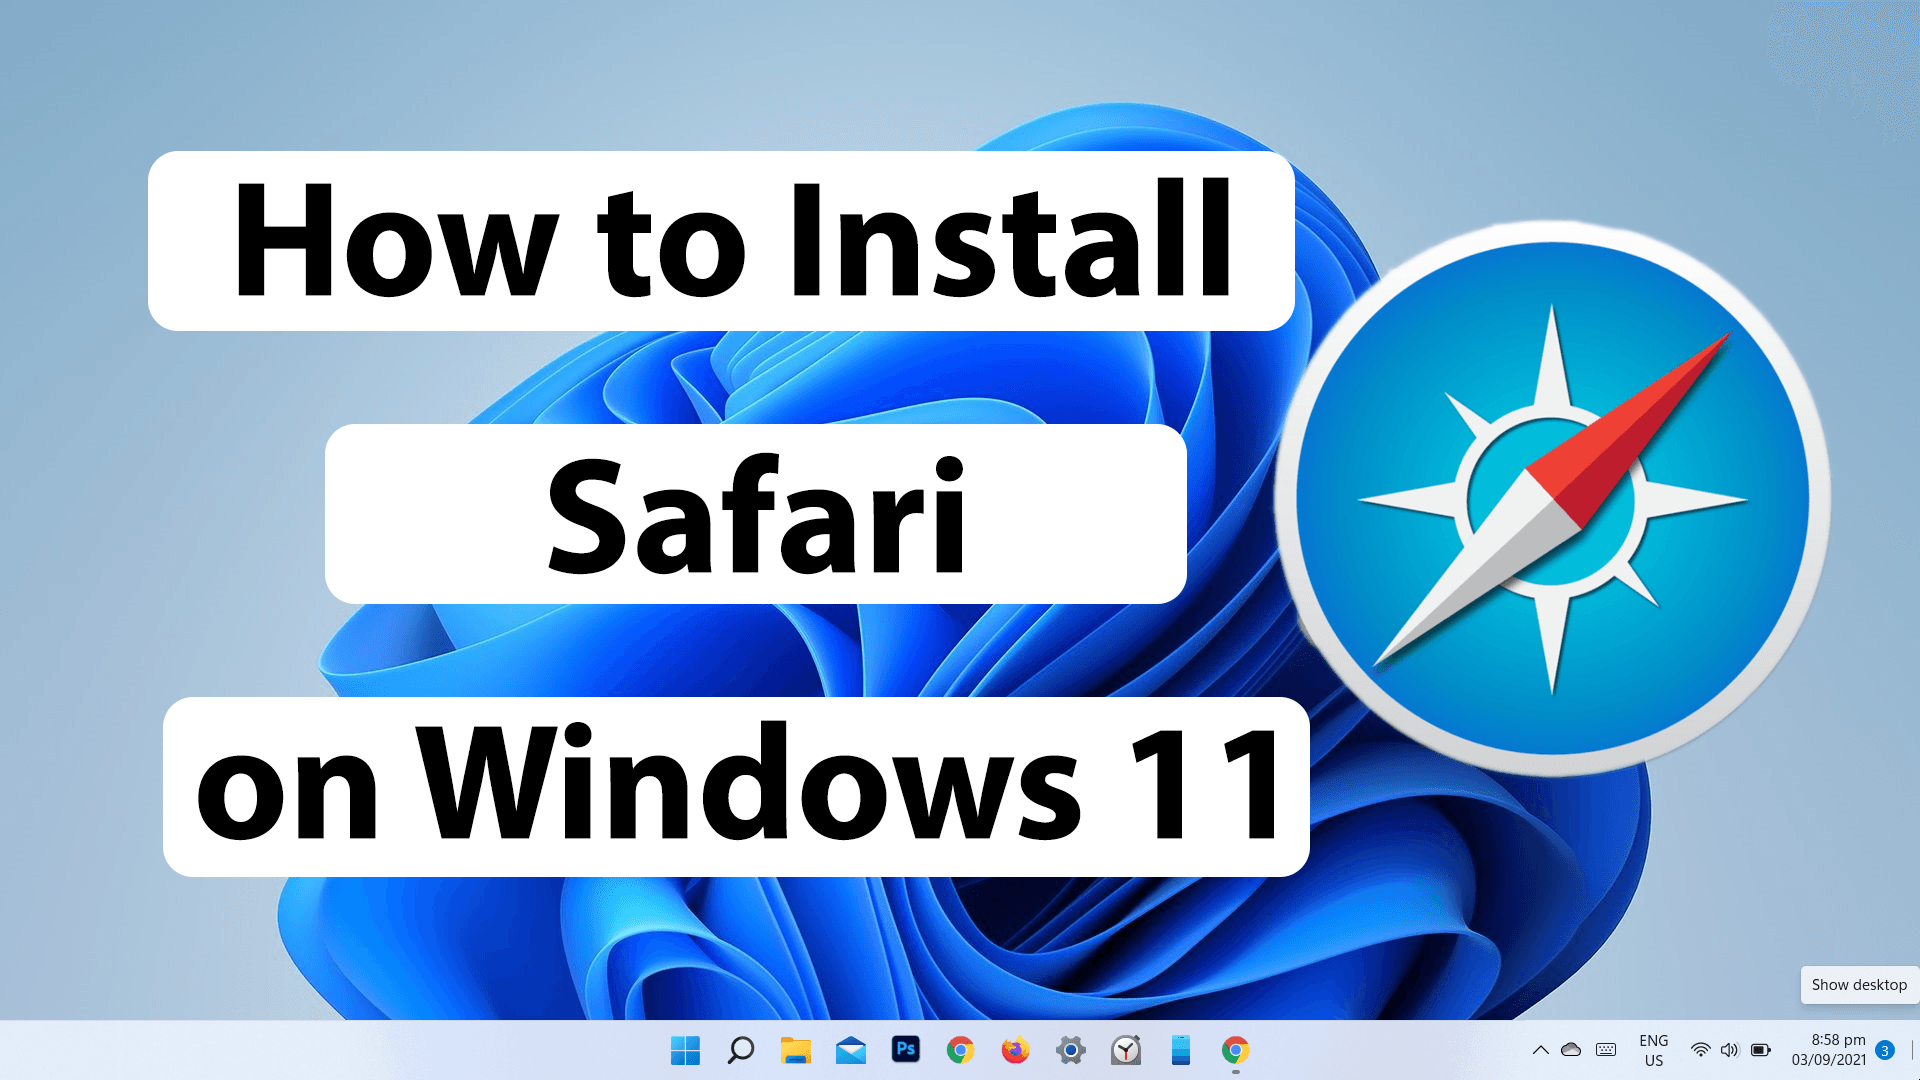Click the taskbar Search magnifier icon
This screenshot has width=1920, height=1080.
740,1050
